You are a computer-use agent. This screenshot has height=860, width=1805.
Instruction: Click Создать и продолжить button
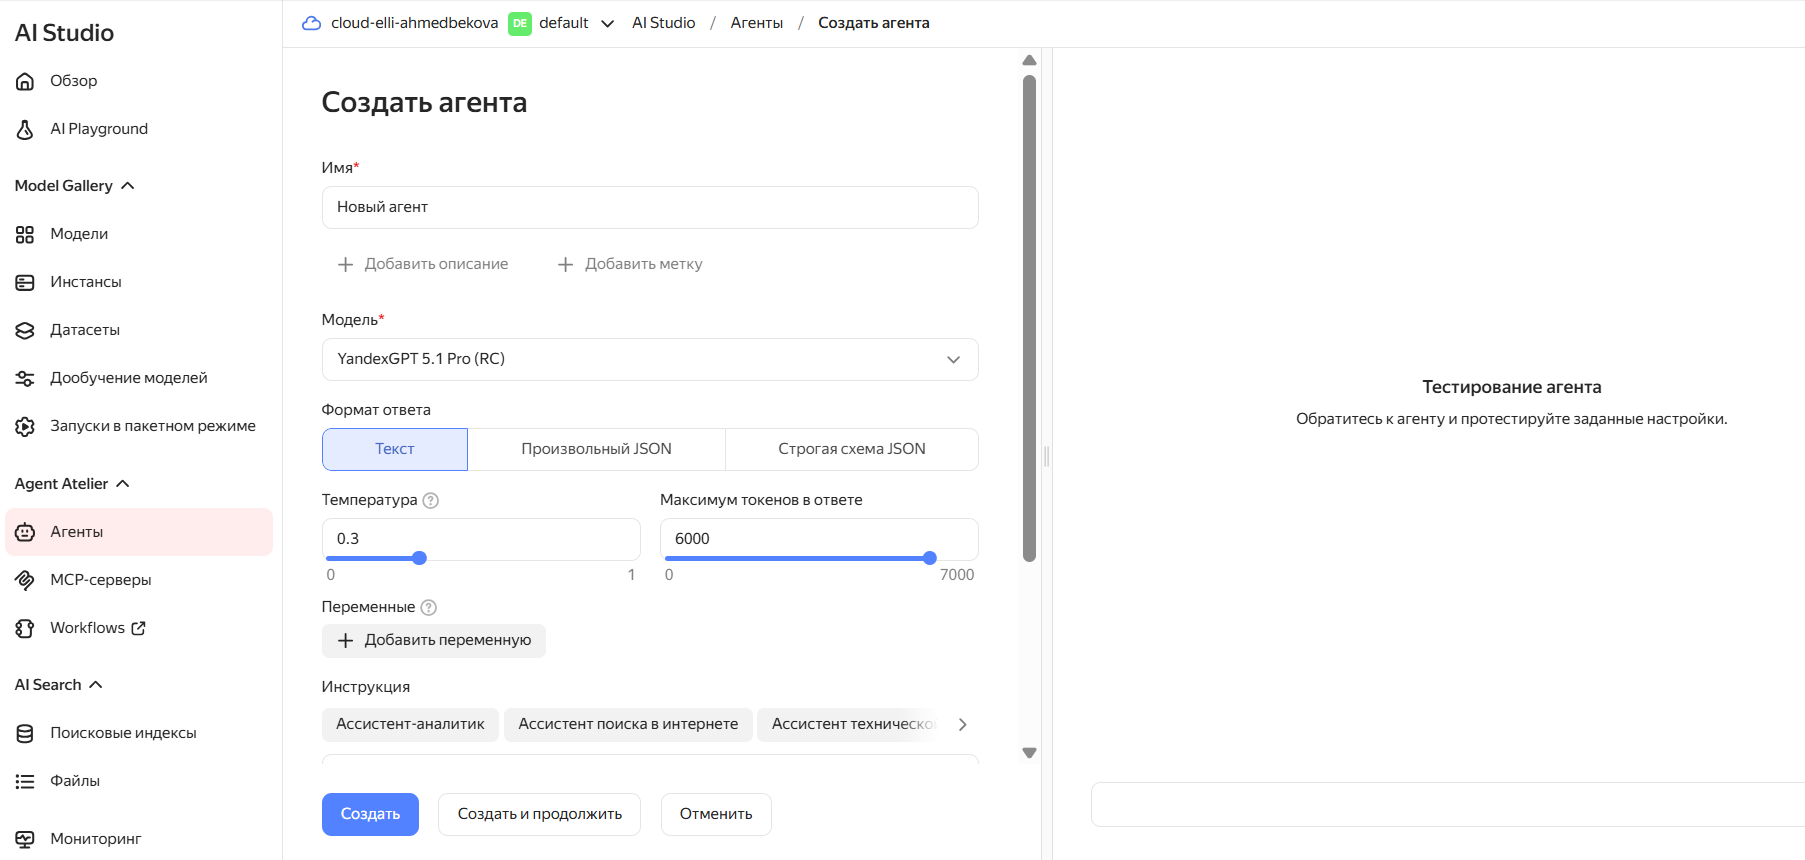coord(539,814)
